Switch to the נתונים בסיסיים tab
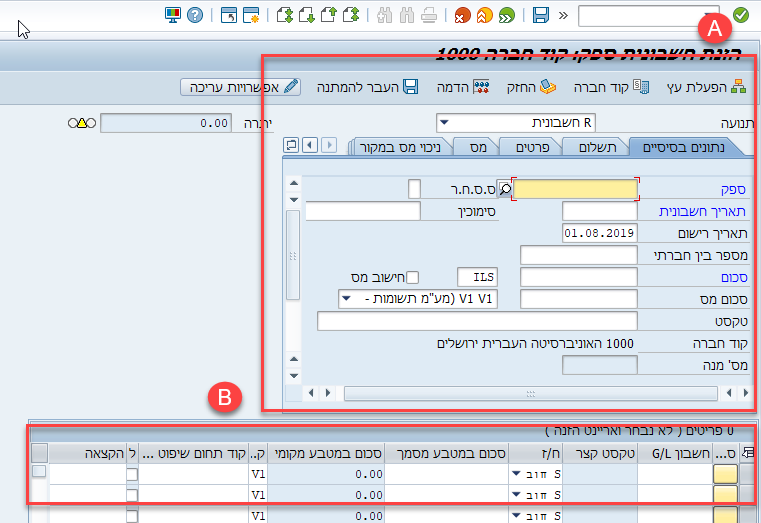This screenshot has width=761, height=523. tap(683, 147)
